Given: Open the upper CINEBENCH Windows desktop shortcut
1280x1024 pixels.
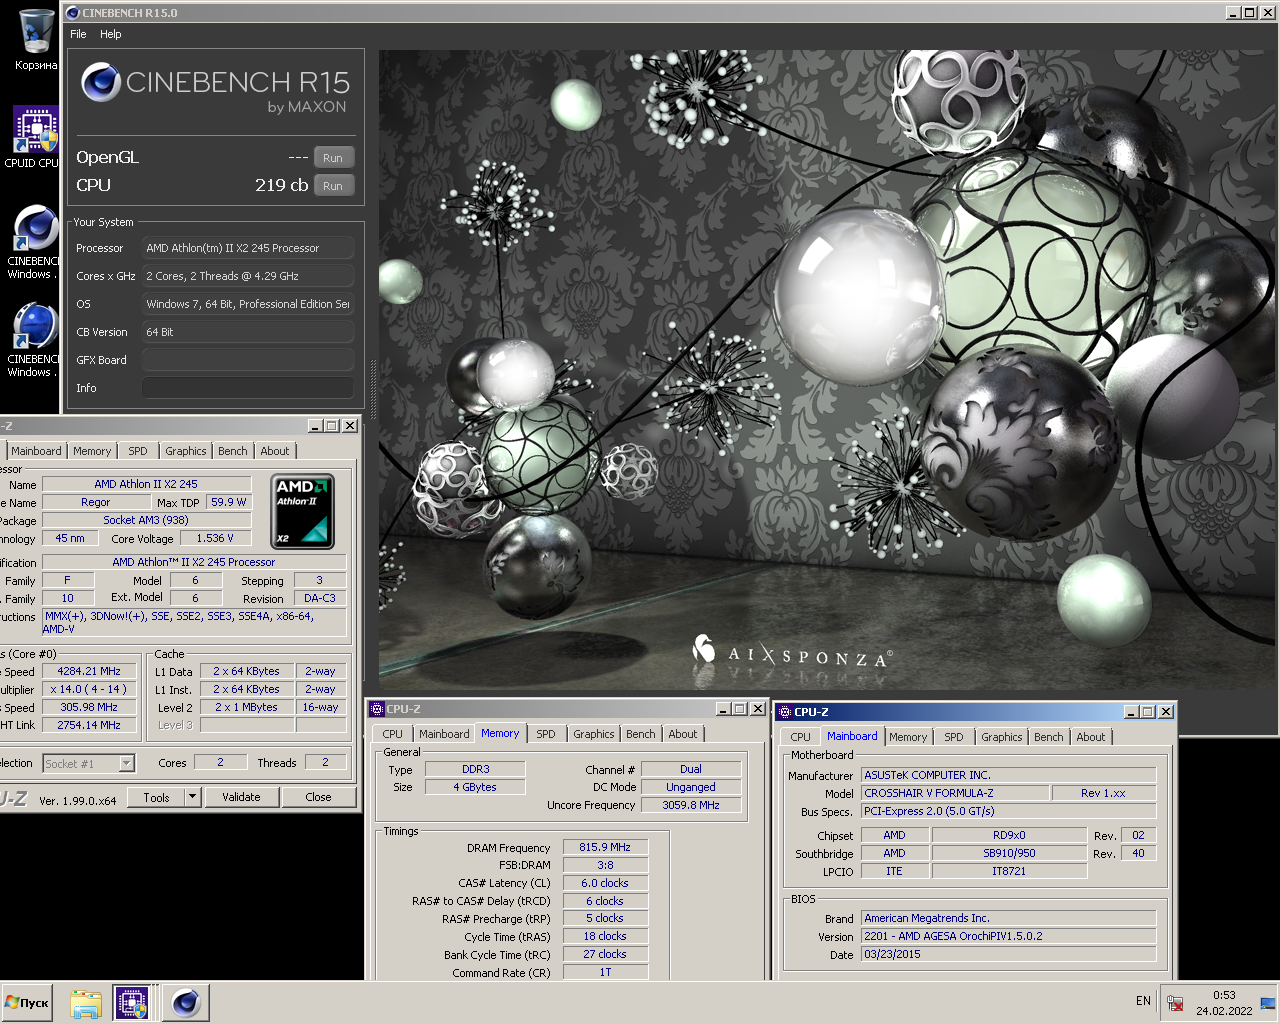Looking at the screenshot, I should (34, 242).
